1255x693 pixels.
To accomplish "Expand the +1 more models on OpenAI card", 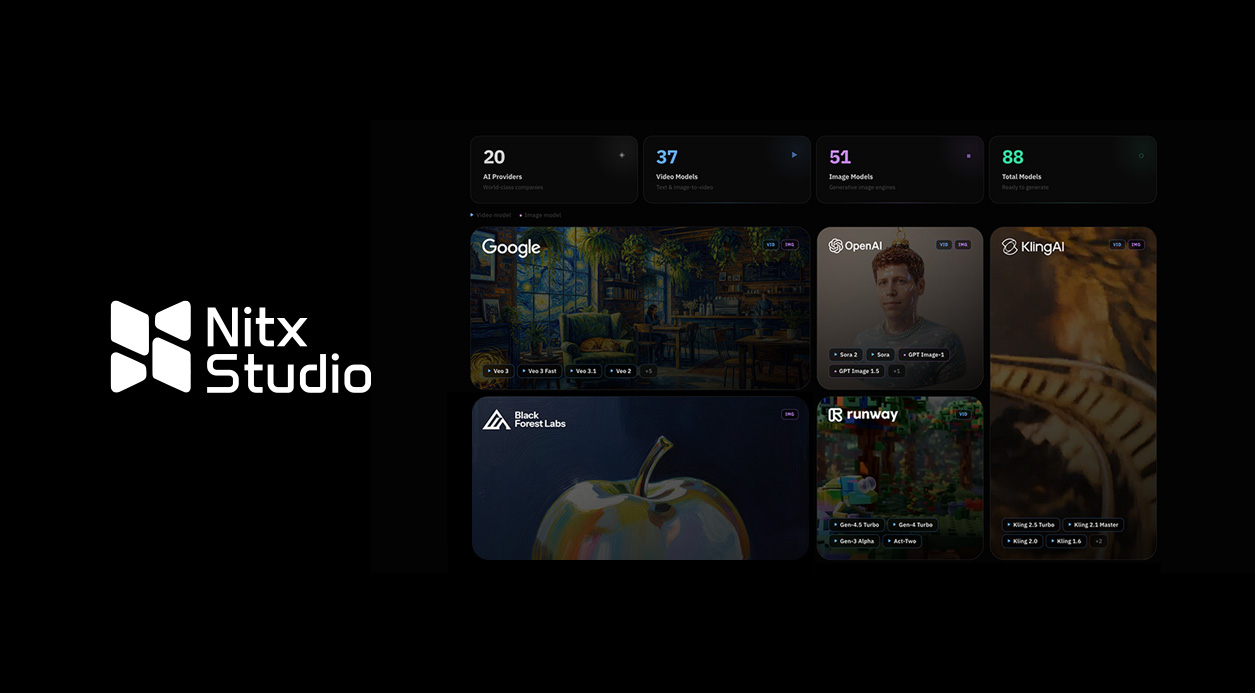I will pyautogui.click(x=897, y=371).
